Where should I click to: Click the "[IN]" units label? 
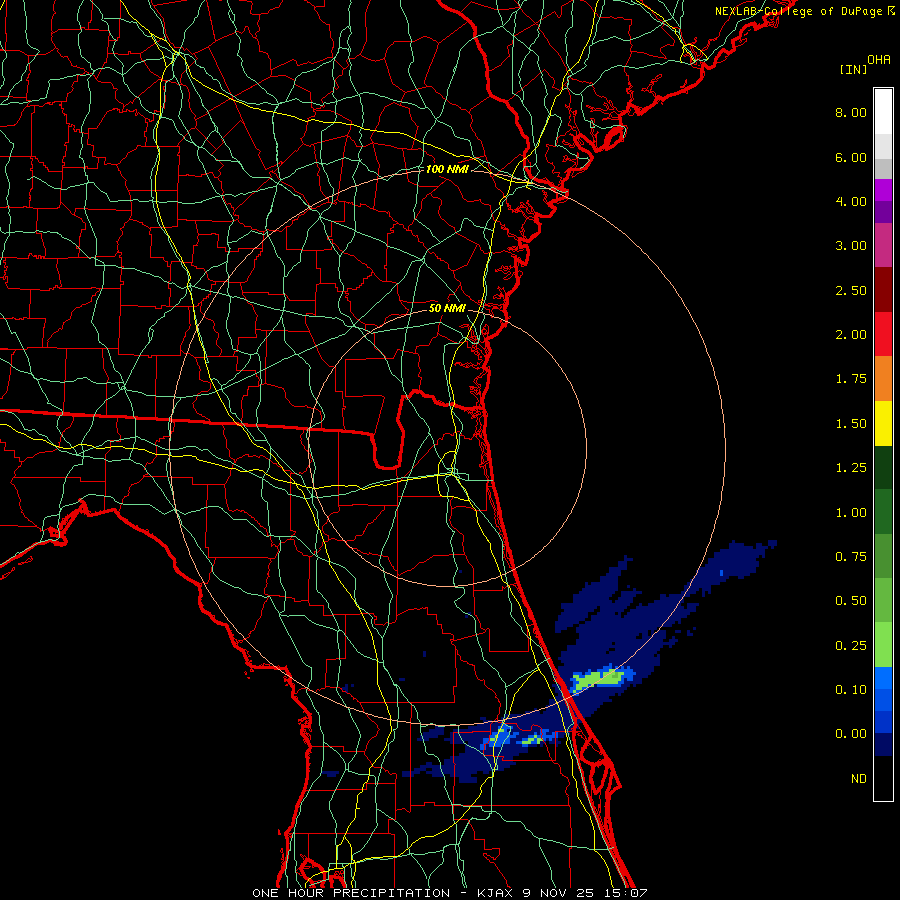pos(853,69)
